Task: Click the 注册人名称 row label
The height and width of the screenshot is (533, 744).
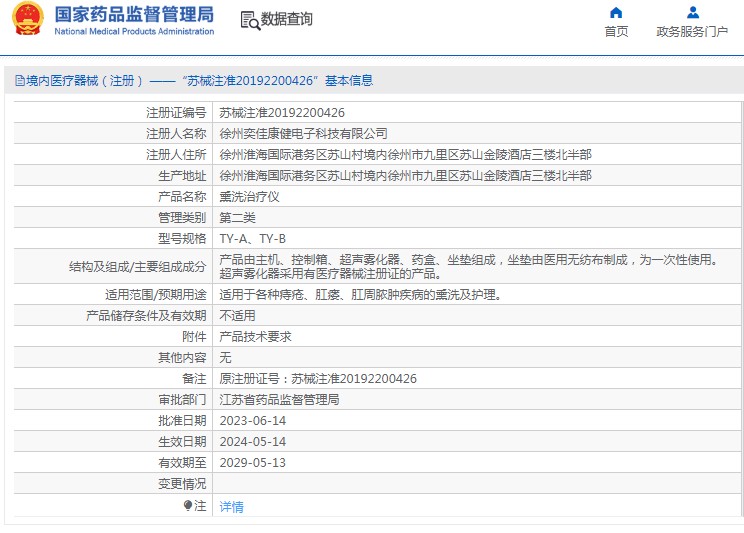Action: (x=176, y=133)
